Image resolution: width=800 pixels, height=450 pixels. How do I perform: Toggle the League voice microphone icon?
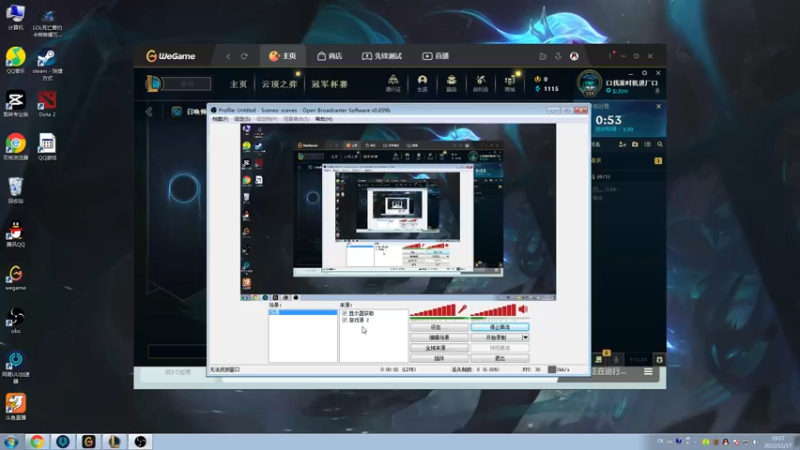tap(616, 360)
